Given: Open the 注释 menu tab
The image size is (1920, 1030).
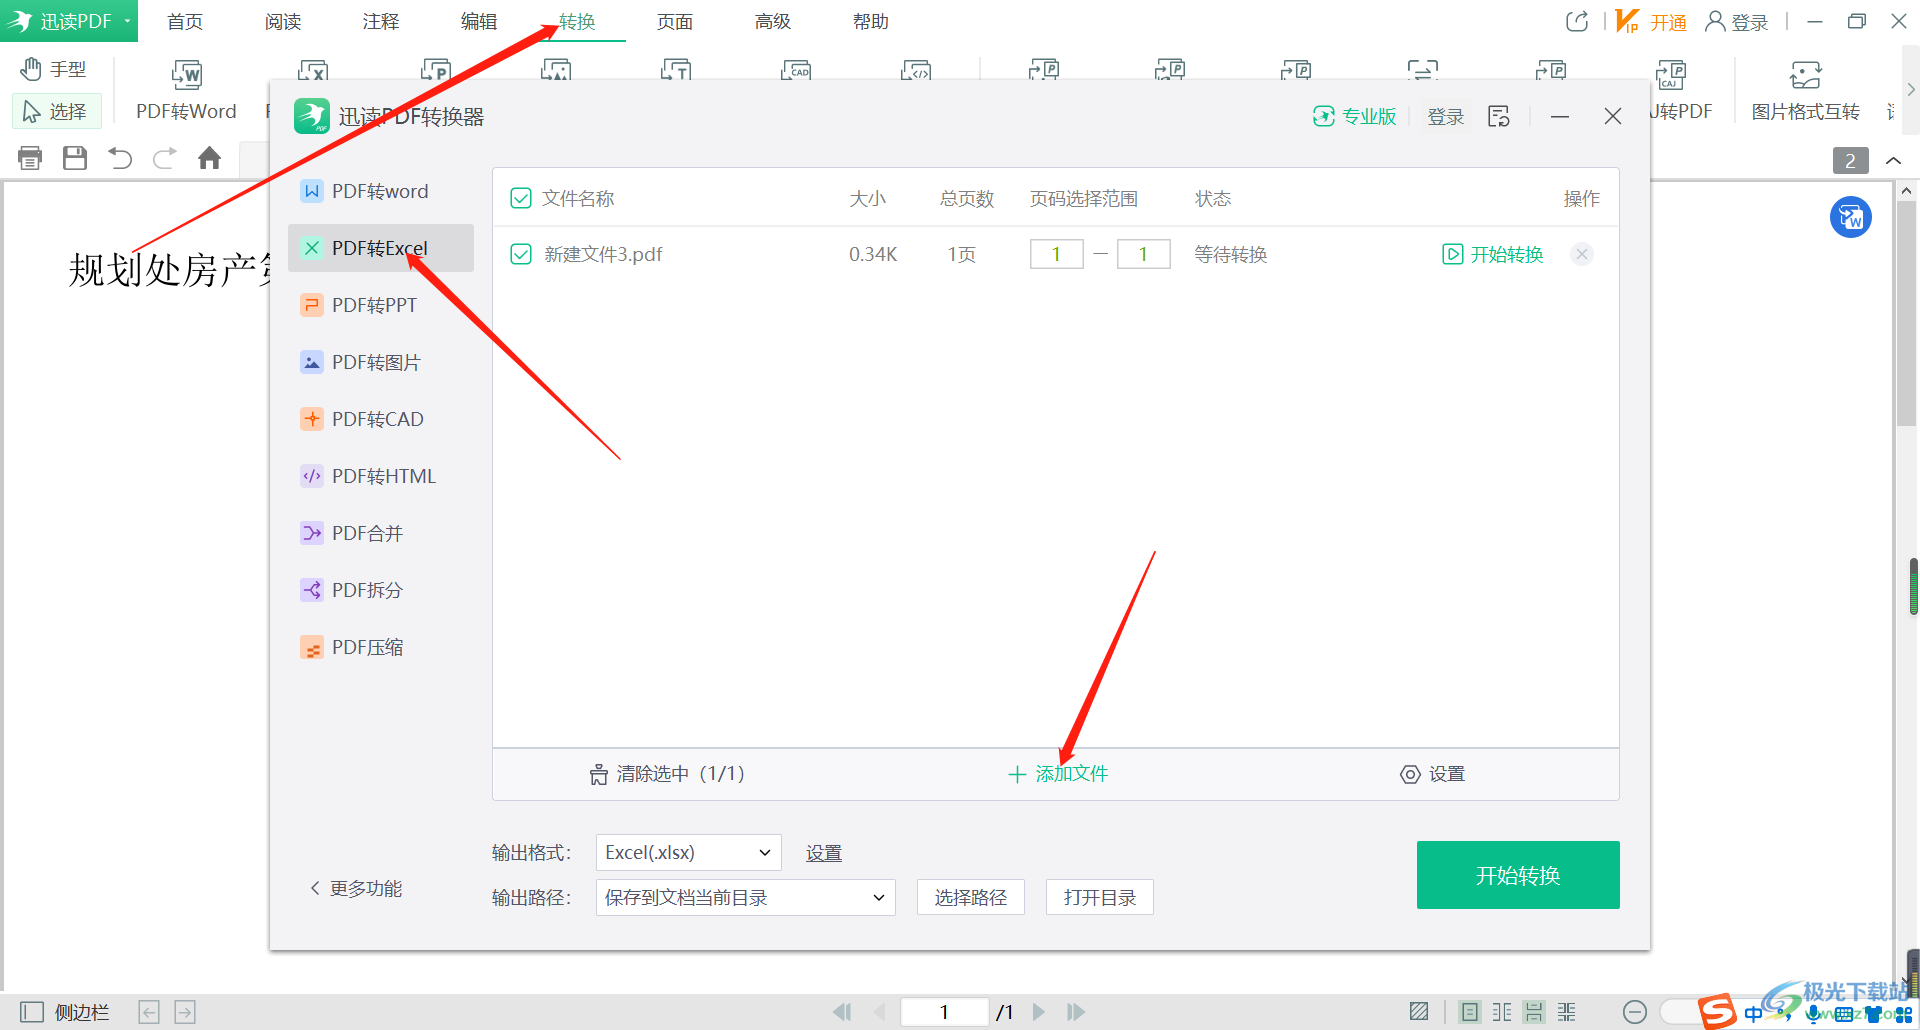Looking at the screenshot, I should pyautogui.click(x=381, y=21).
